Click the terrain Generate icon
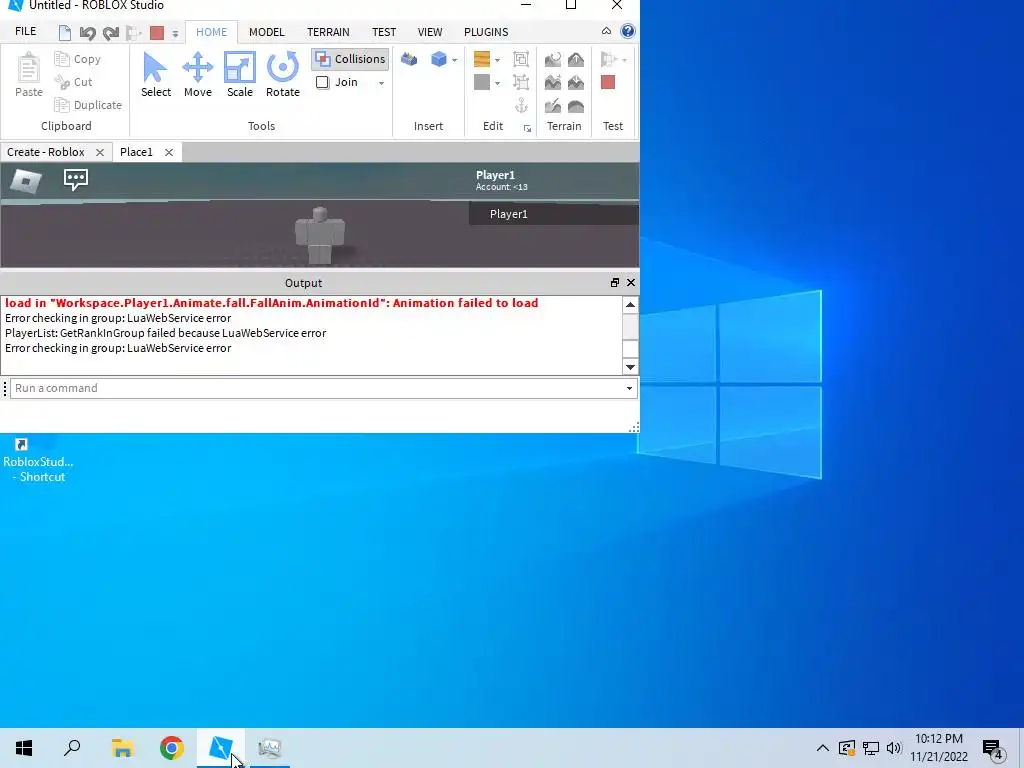This screenshot has height=768, width=1024. [552, 59]
